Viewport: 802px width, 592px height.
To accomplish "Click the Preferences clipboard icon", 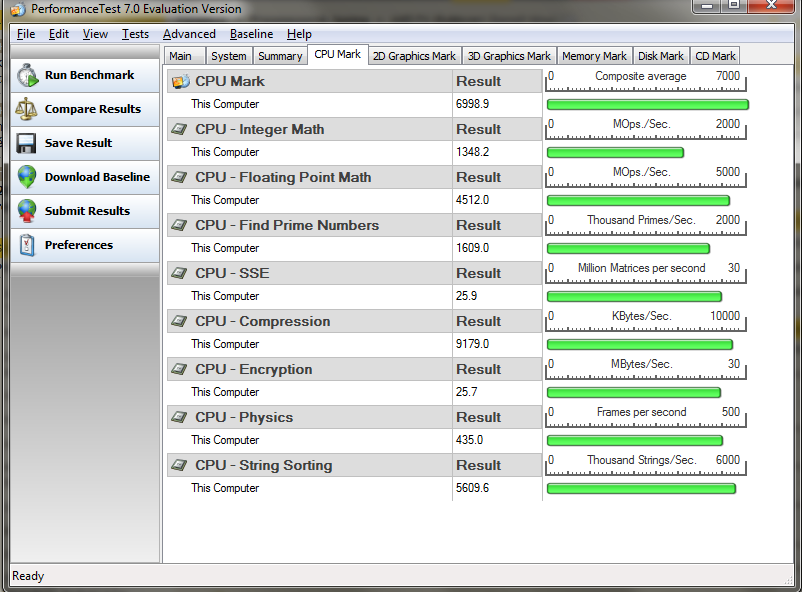I will (27, 245).
